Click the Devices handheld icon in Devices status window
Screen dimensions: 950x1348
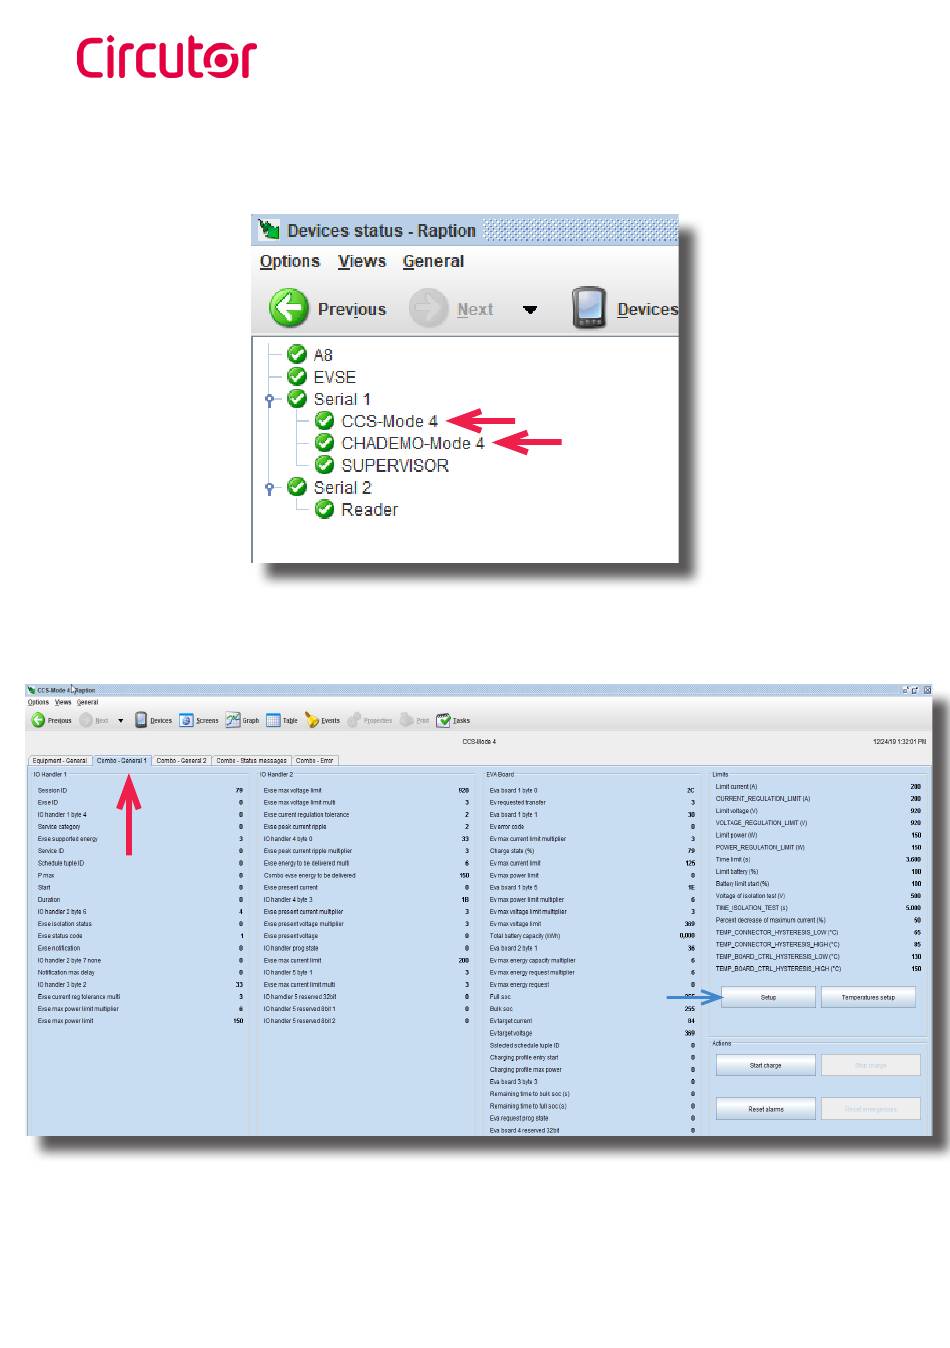pos(589,308)
